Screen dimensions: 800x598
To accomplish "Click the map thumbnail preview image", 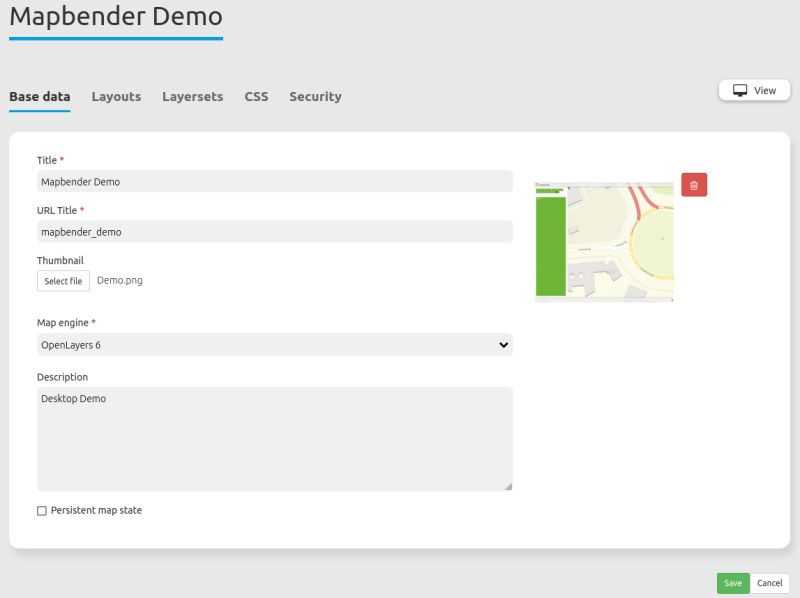I will [x=603, y=240].
